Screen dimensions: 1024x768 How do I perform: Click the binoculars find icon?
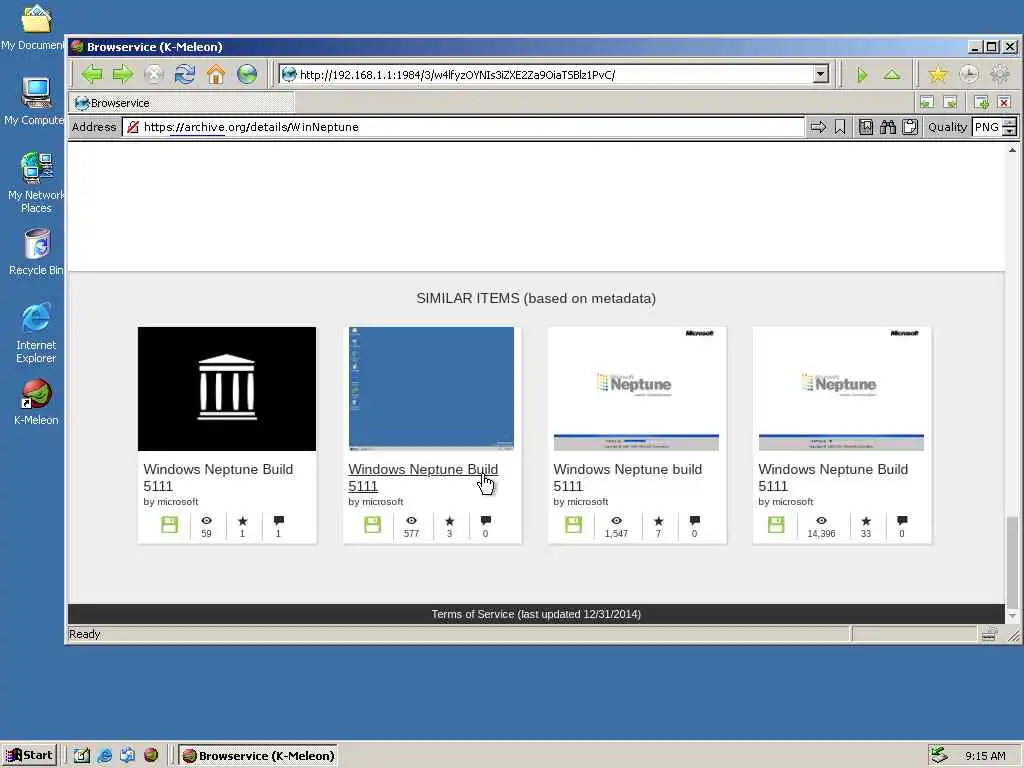(888, 127)
